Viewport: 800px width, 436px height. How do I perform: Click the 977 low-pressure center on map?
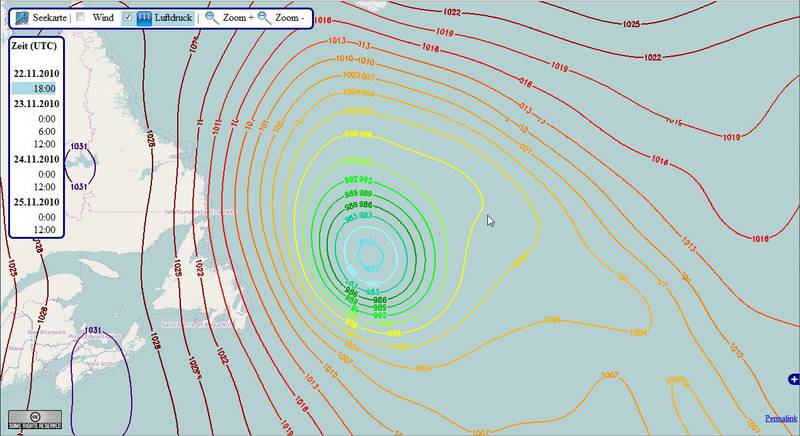tap(367, 255)
